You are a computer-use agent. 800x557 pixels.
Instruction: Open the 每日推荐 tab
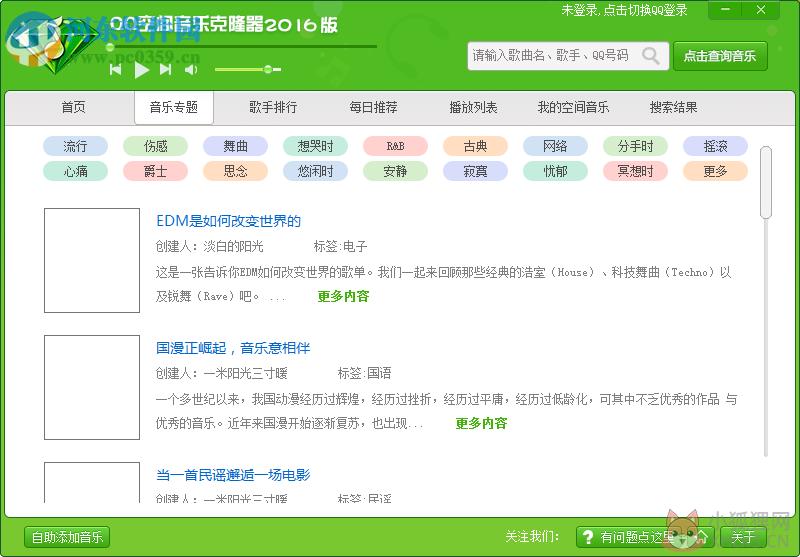tap(373, 107)
